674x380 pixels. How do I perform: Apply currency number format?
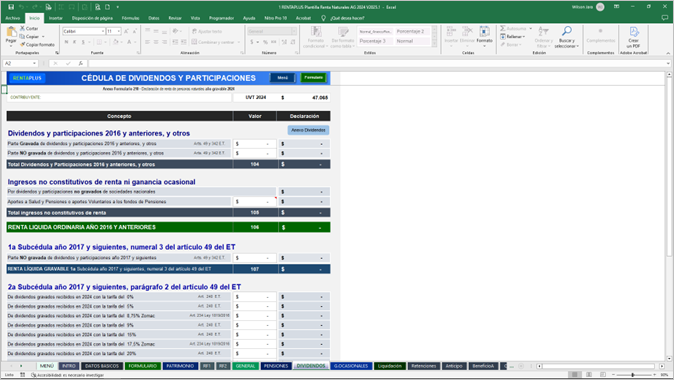pyautogui.click(x=252, y=42)
